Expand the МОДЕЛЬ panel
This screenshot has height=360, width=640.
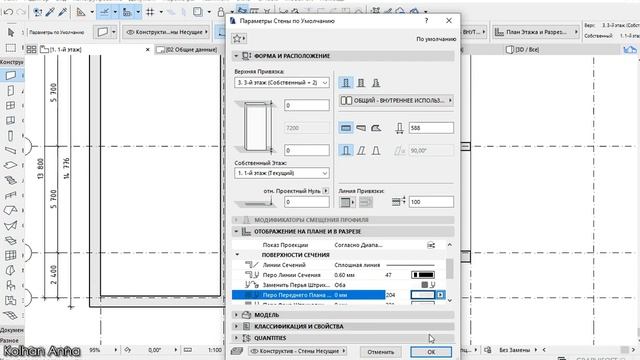236,315
